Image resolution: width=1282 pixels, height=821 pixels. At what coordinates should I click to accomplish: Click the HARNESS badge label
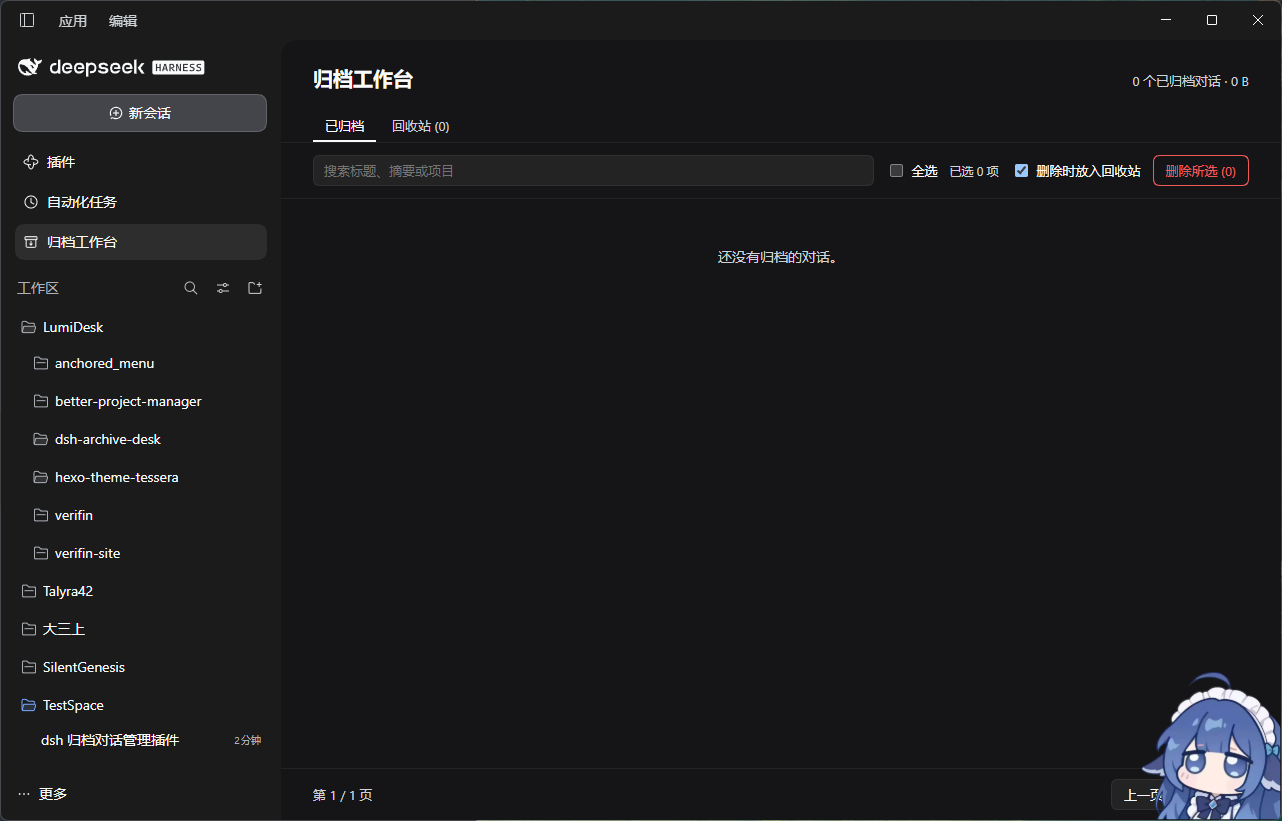click(x=178, y=68)
